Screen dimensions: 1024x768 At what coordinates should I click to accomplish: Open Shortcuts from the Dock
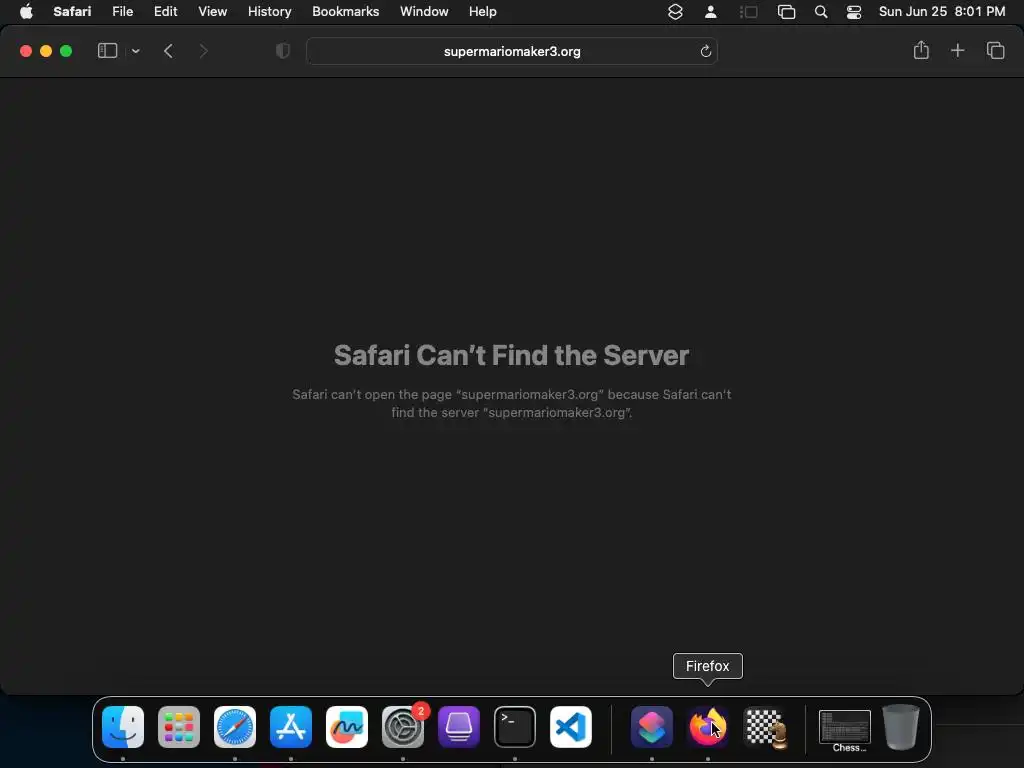pyautogui.click(x=652, y=727)
